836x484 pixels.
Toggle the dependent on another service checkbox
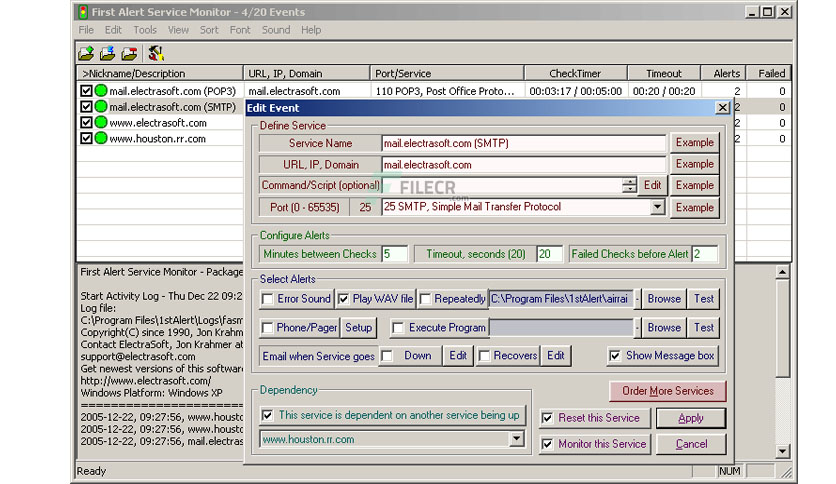pos(268,415)
